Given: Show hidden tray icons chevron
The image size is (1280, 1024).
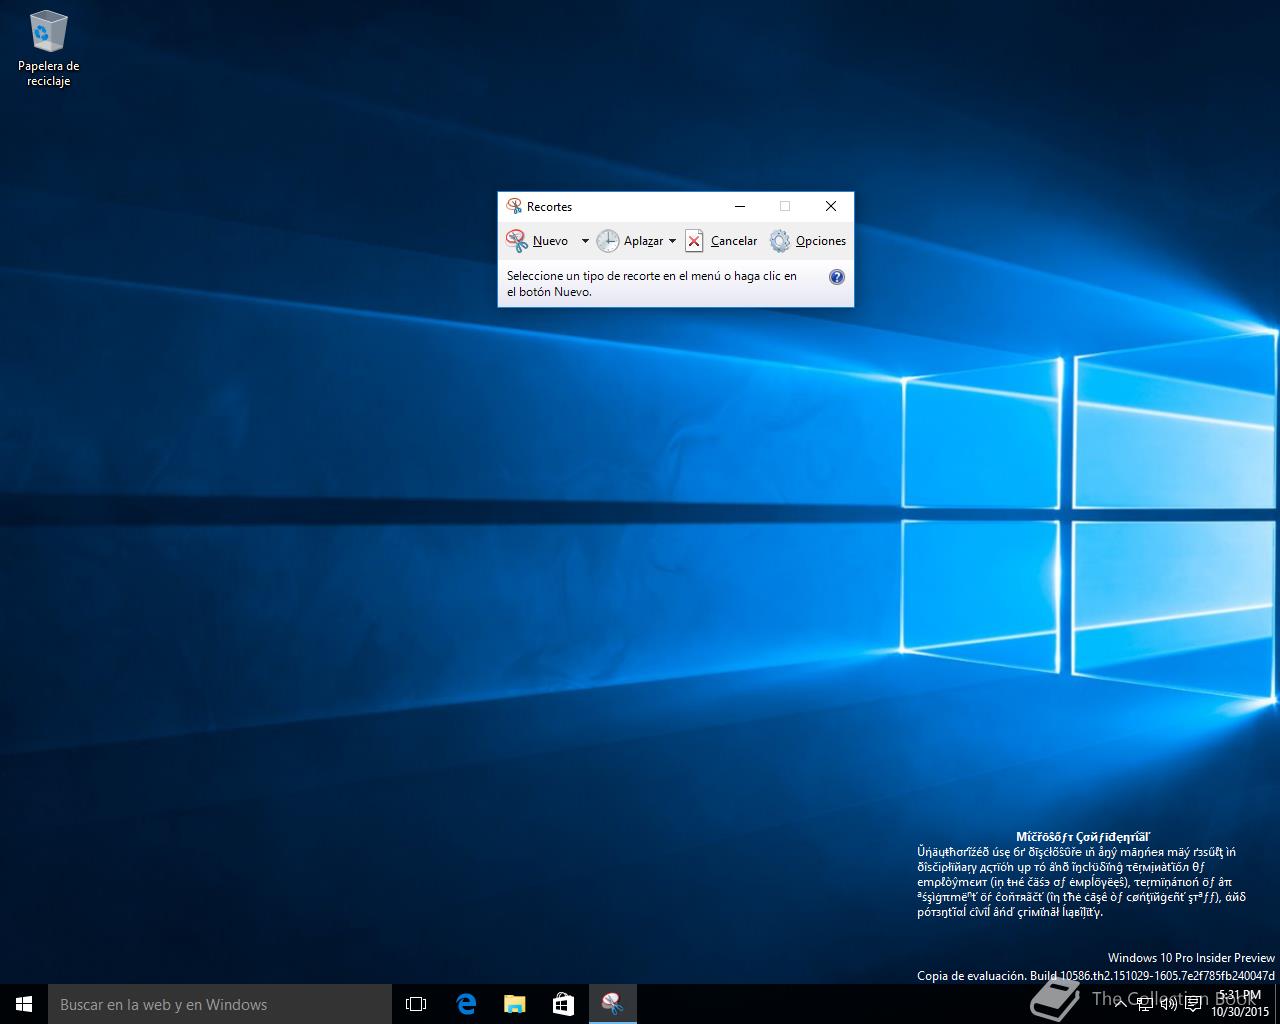Looking at the screenshot, I should point(1121,1004).
